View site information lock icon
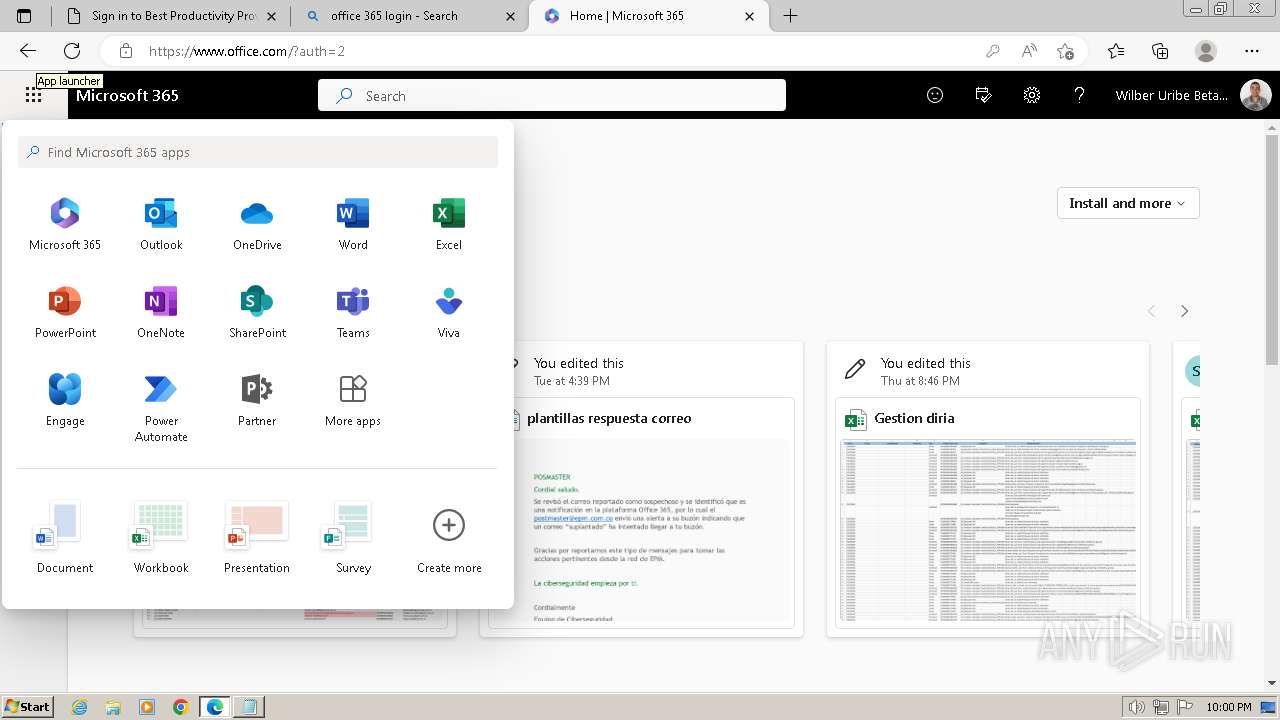This screenshot has height=720, width=1280. [x=125, y=51]
